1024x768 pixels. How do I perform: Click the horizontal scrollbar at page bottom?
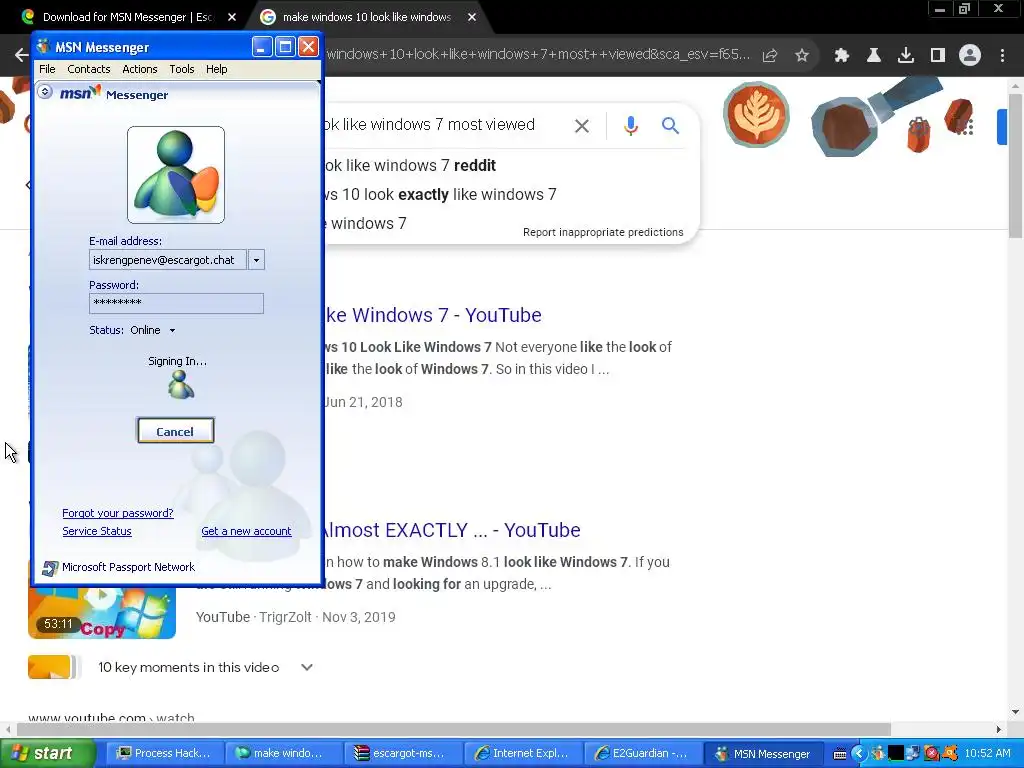(453, 729)
